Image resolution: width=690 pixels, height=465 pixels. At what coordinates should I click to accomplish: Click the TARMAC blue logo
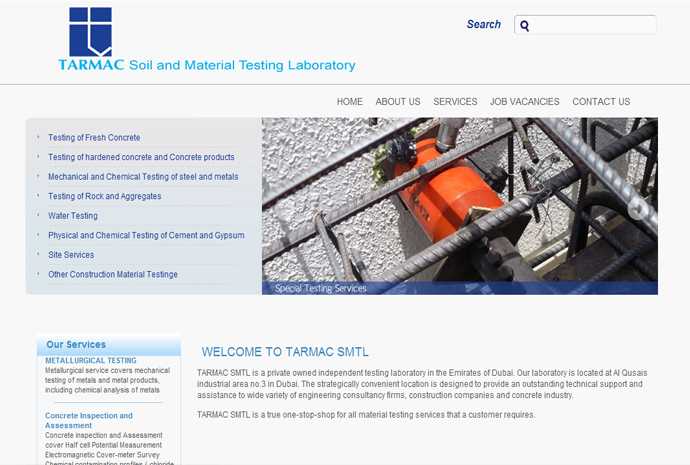point(91,32)
